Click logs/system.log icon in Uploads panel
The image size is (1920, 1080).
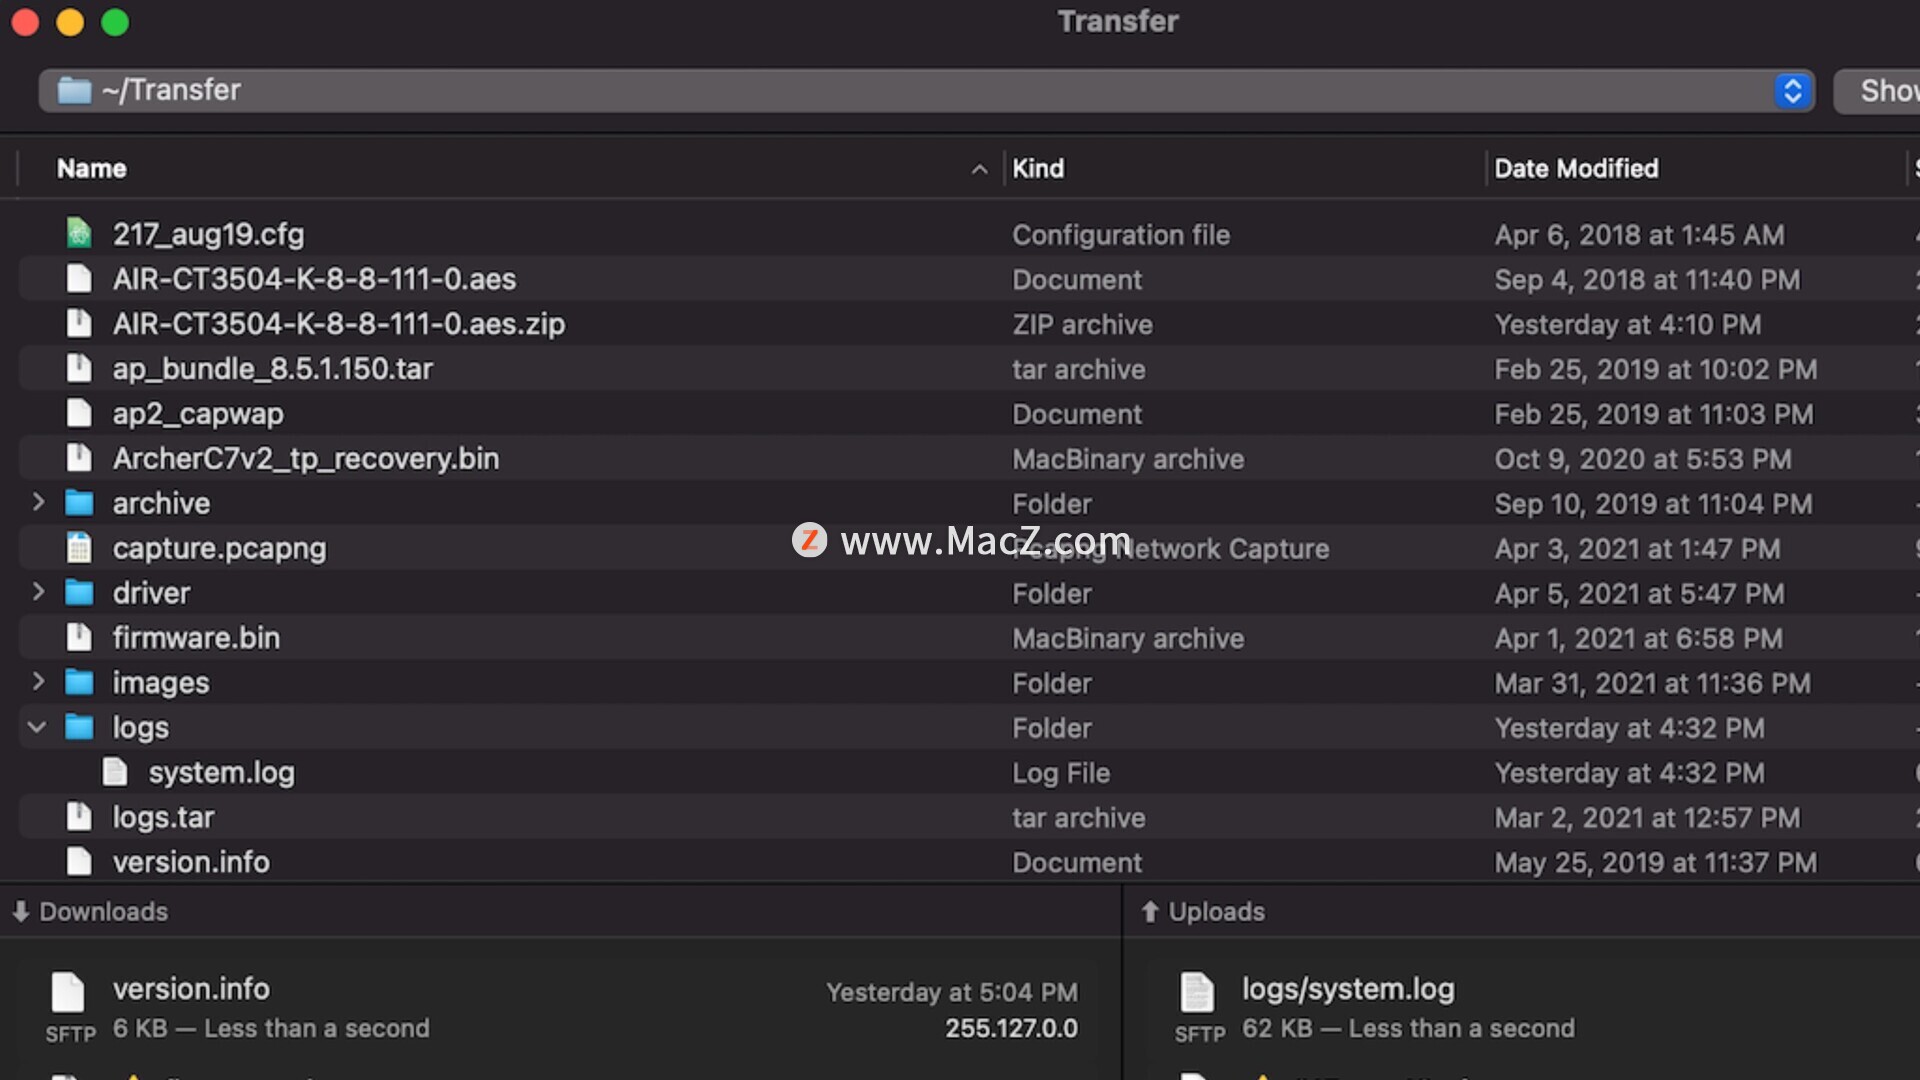[x=1197, y=992]
